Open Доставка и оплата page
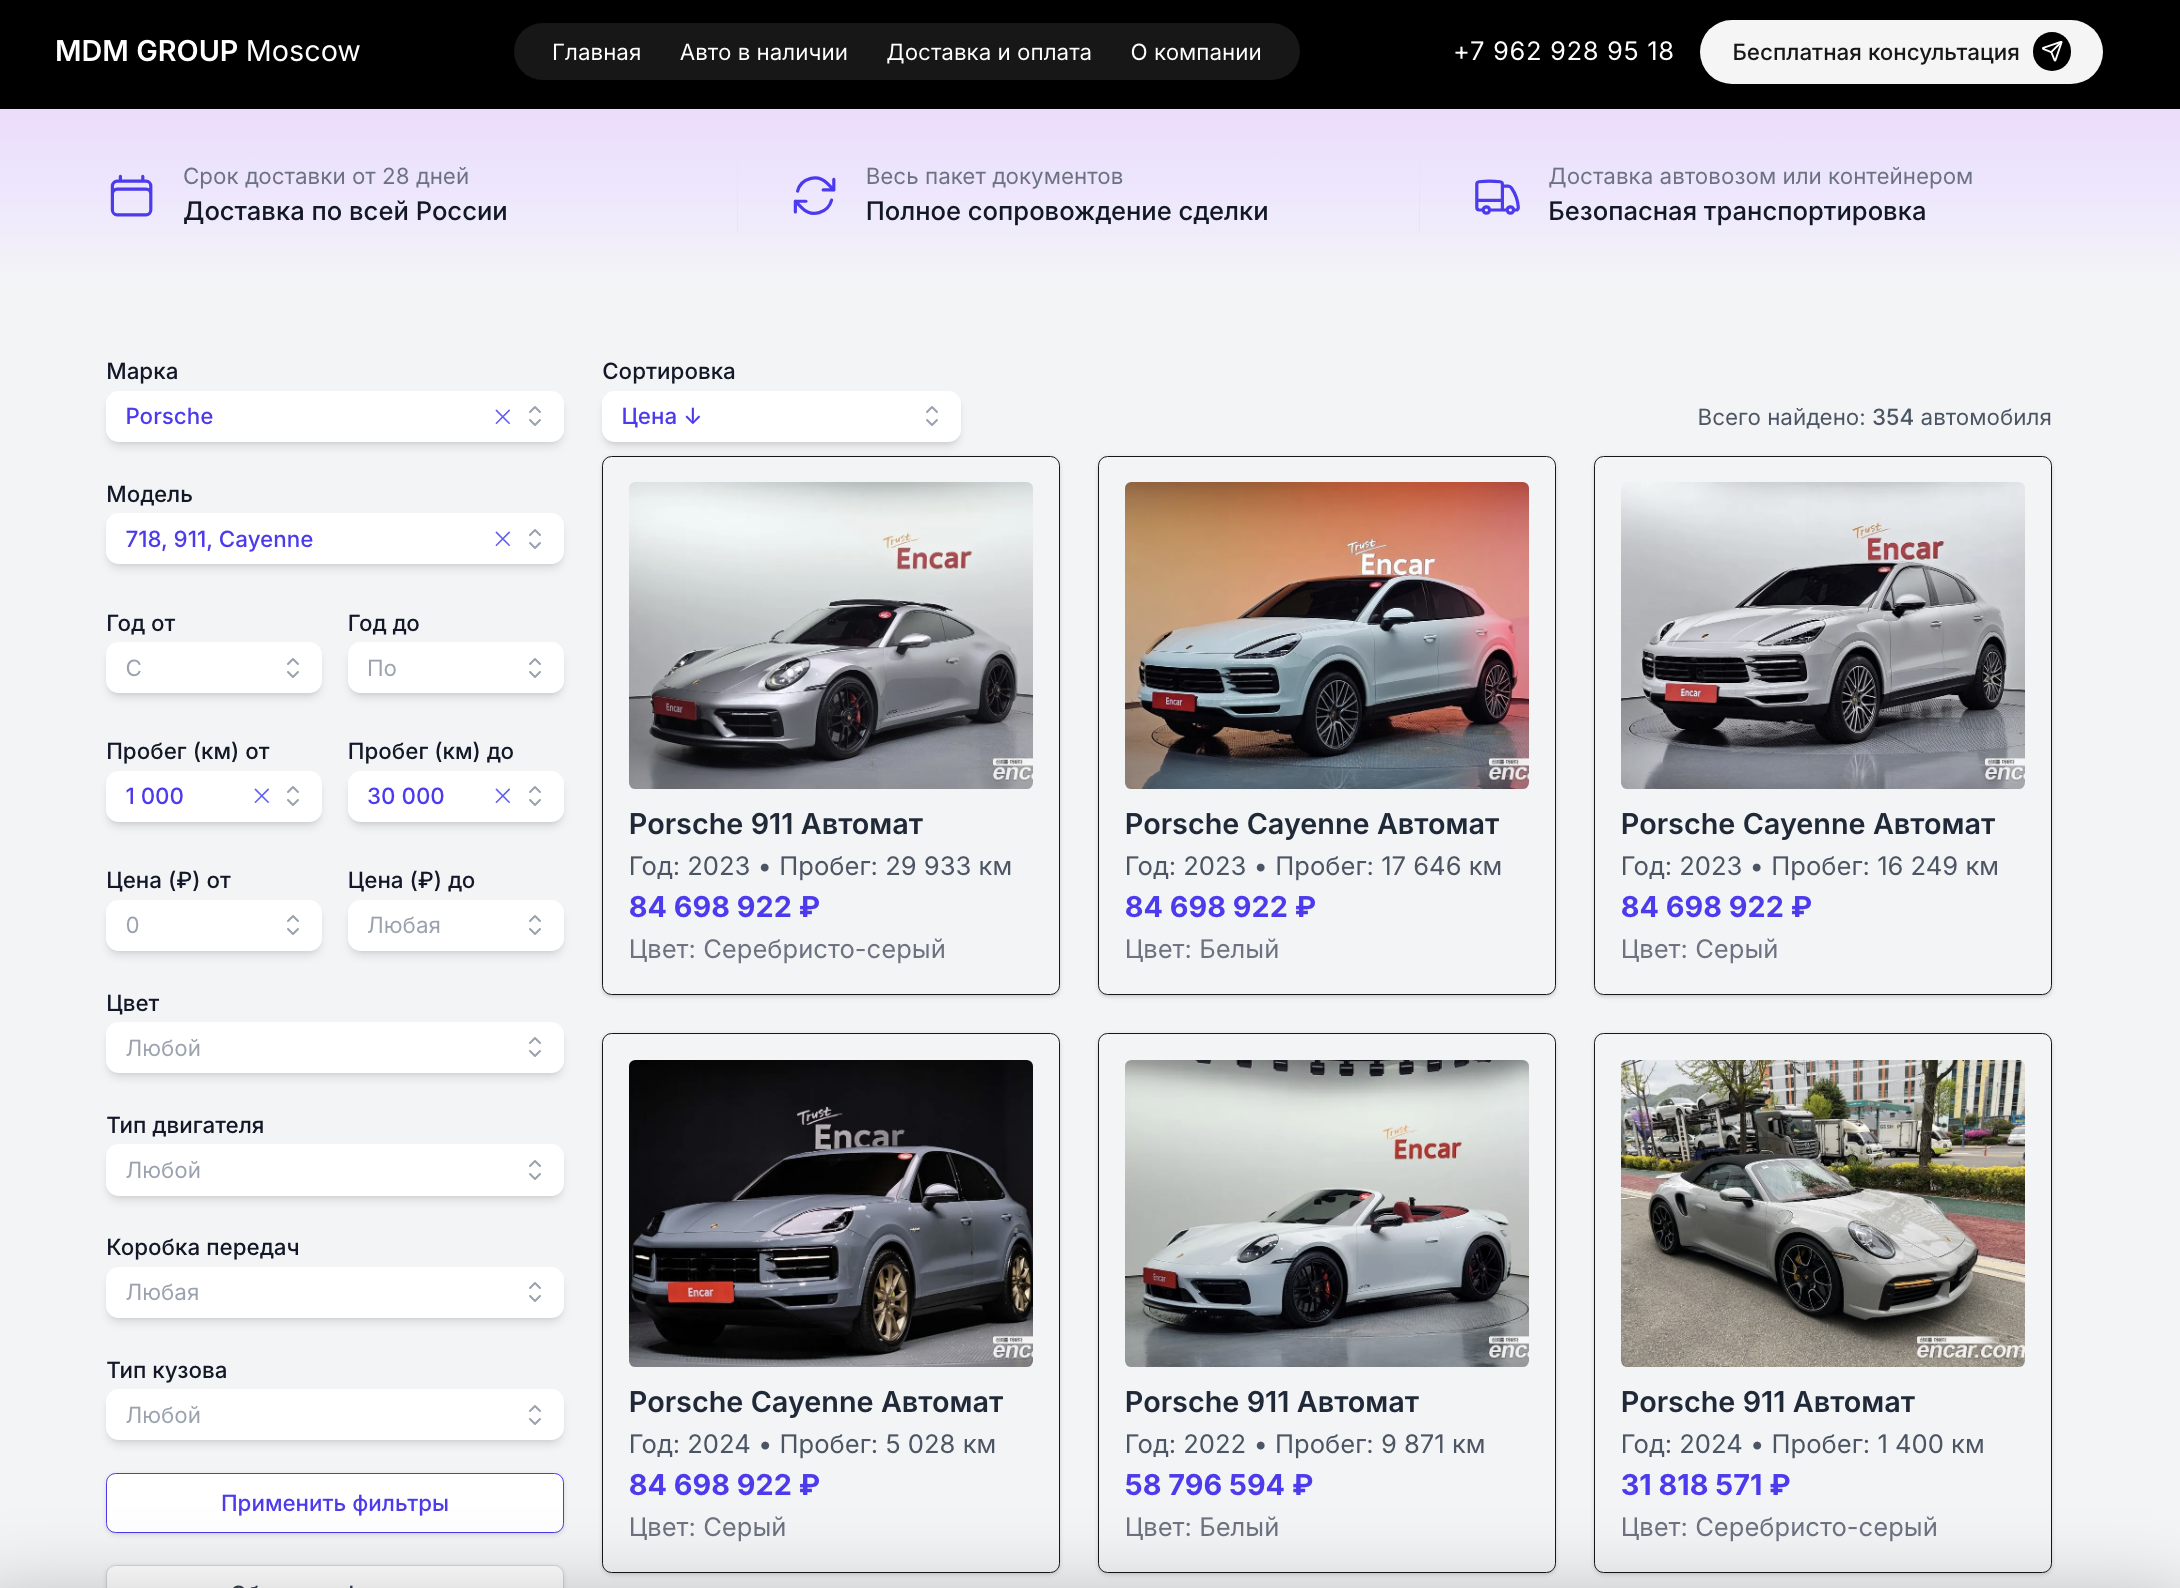This screenshot has width=2180, height=1588. tap(988, 52)
